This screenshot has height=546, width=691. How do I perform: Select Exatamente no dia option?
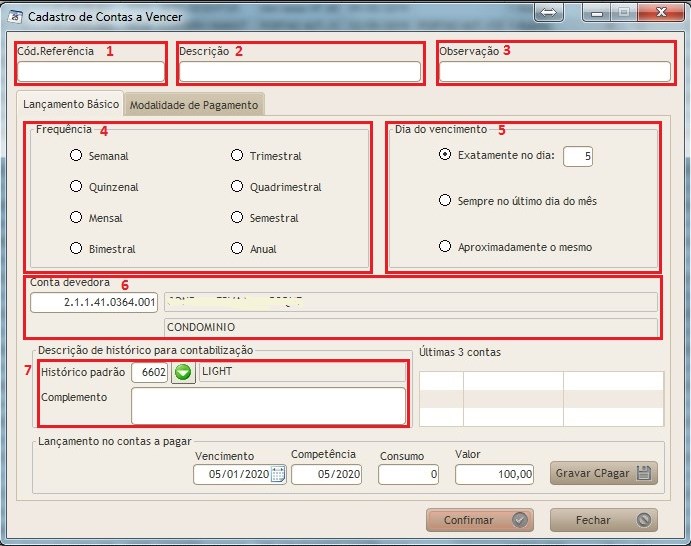click(445, 155)
